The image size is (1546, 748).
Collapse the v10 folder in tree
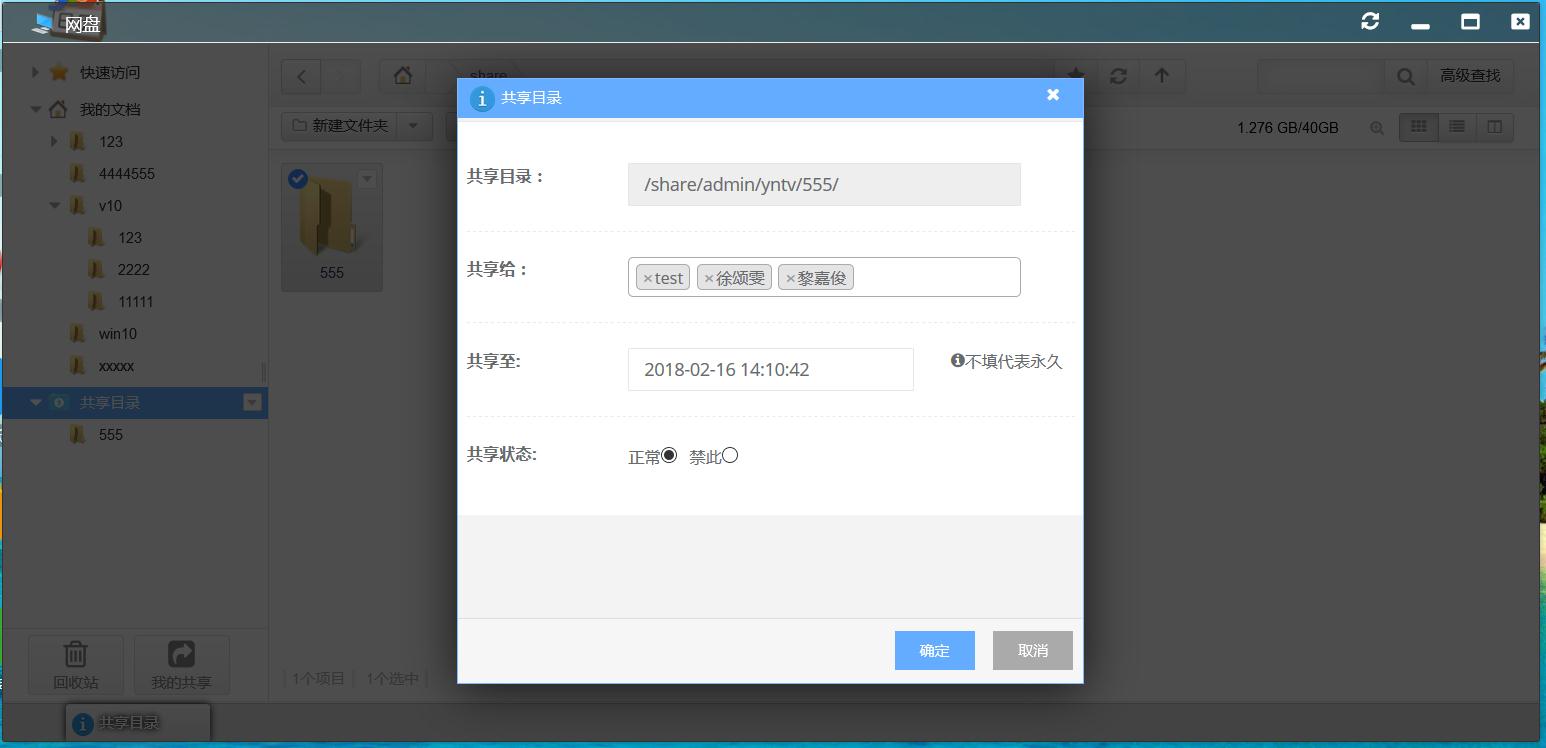click(x=55, y=206)
